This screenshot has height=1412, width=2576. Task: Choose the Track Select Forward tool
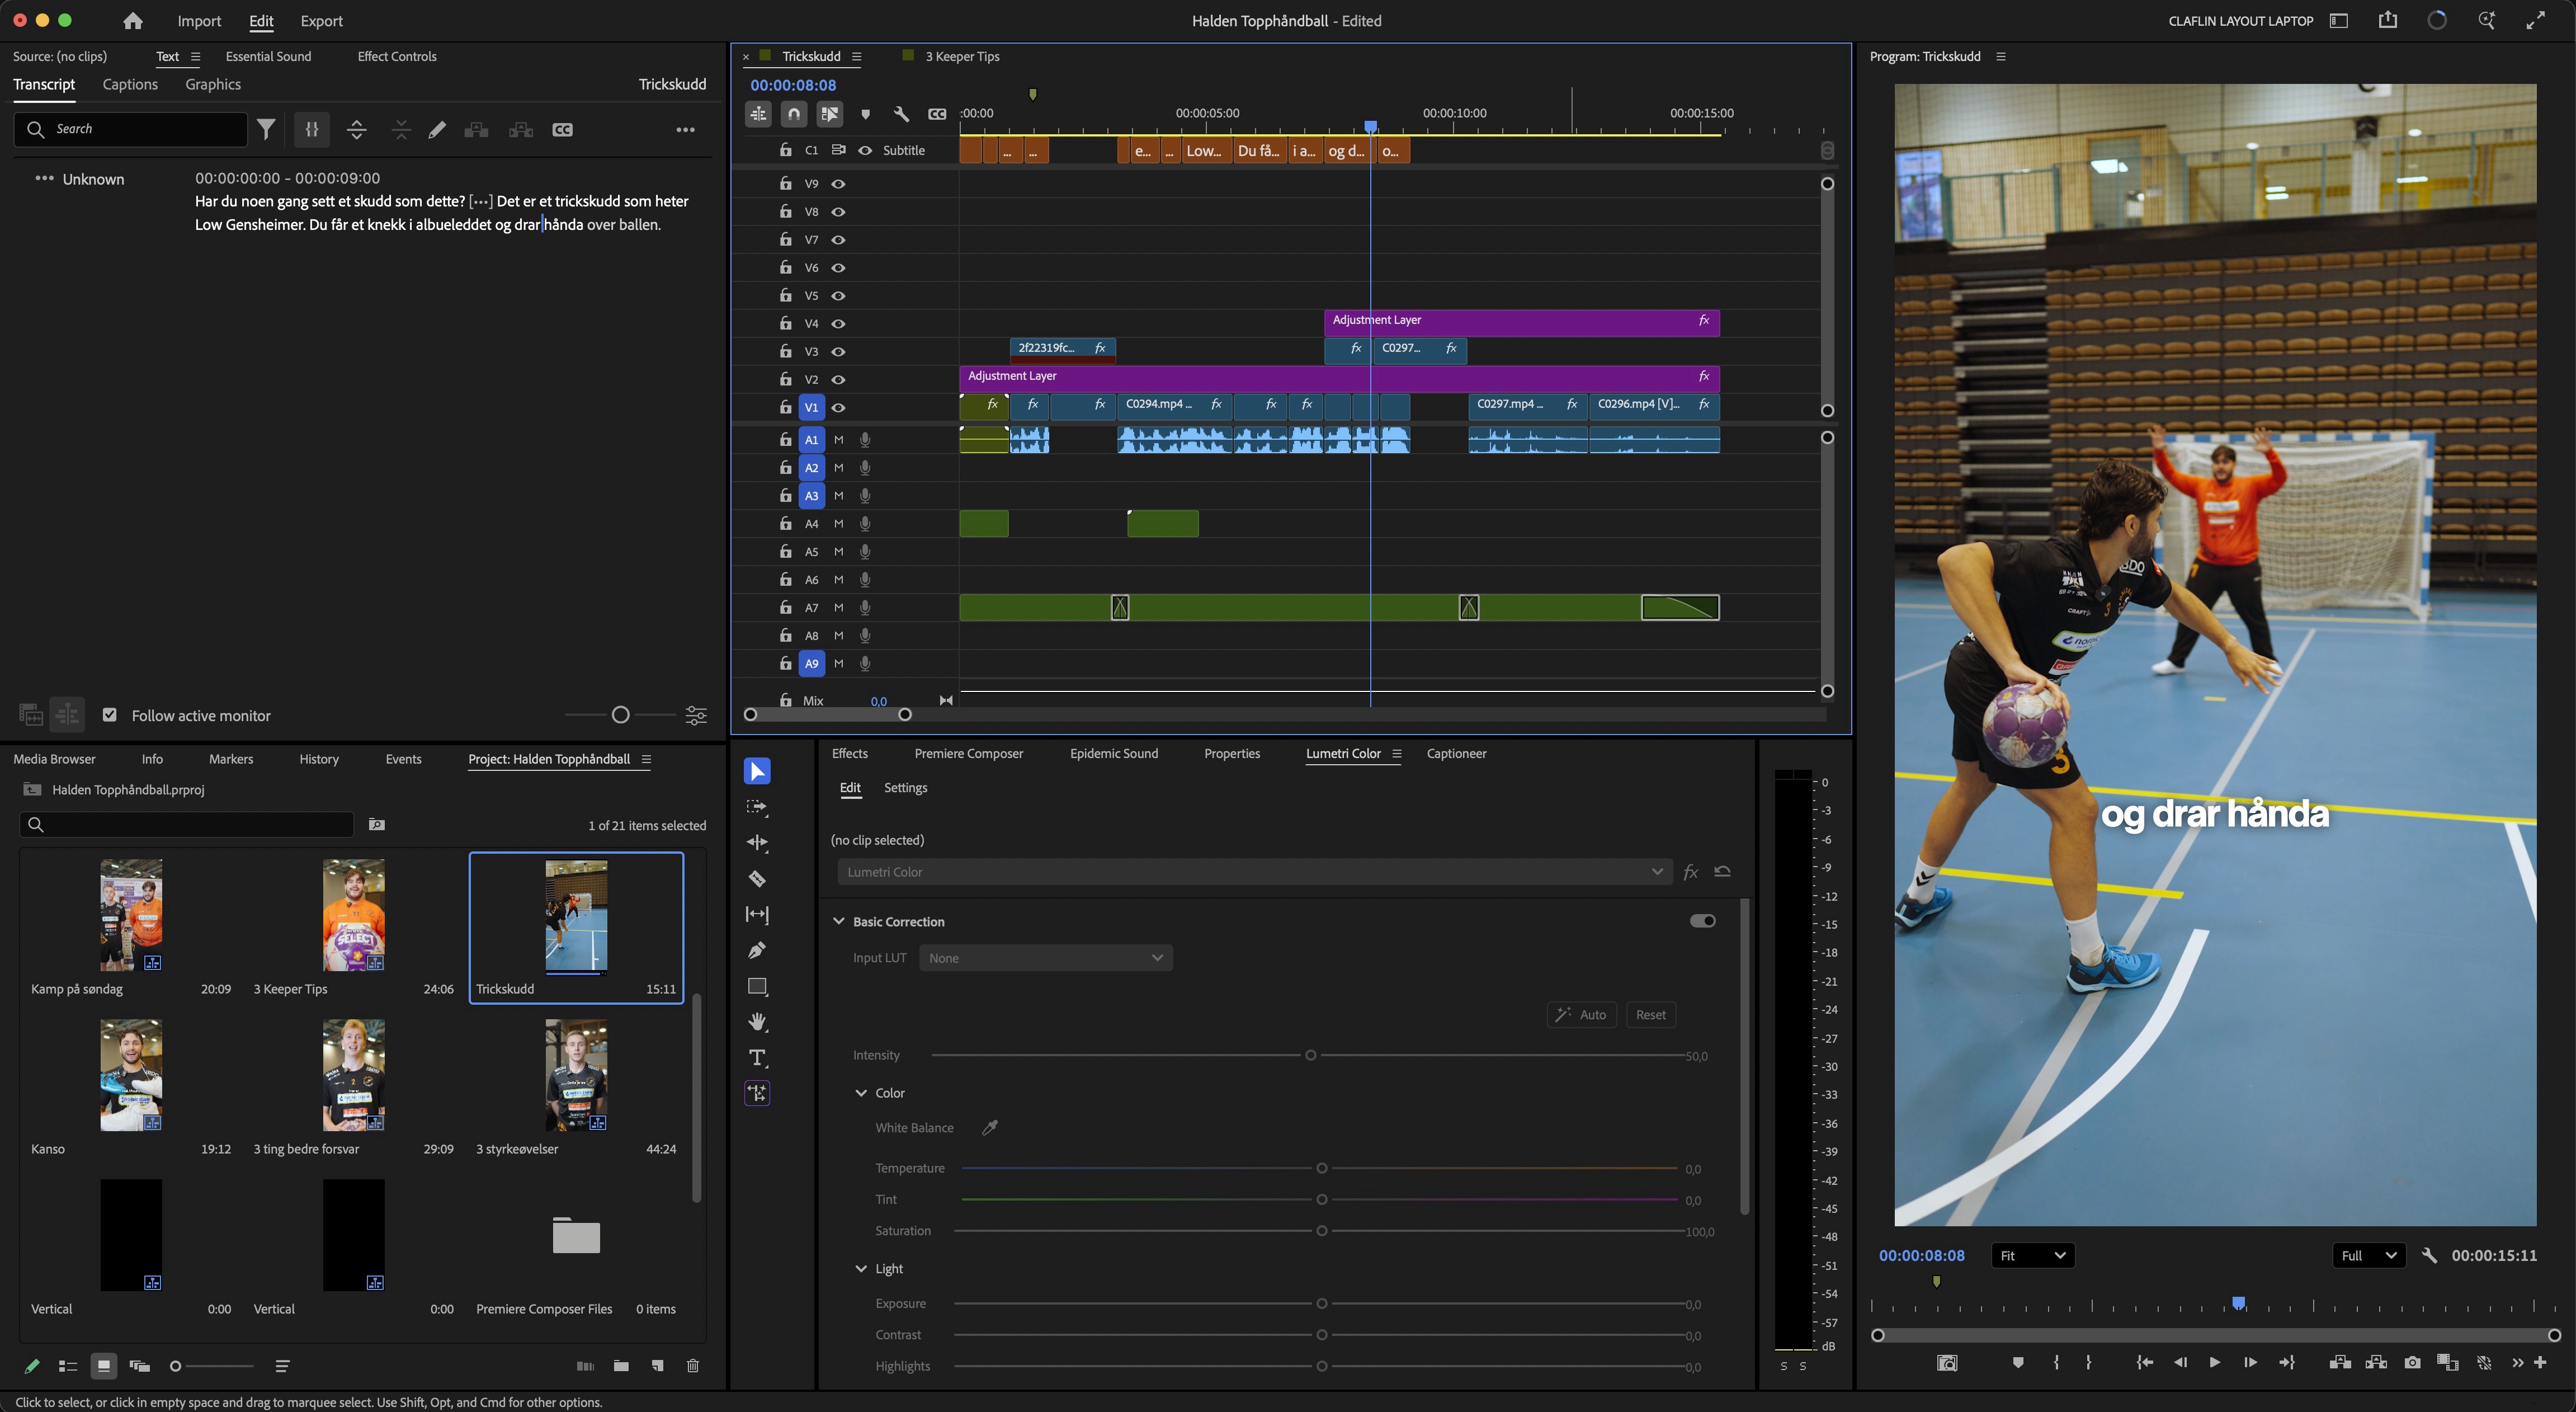coord(757,807)
